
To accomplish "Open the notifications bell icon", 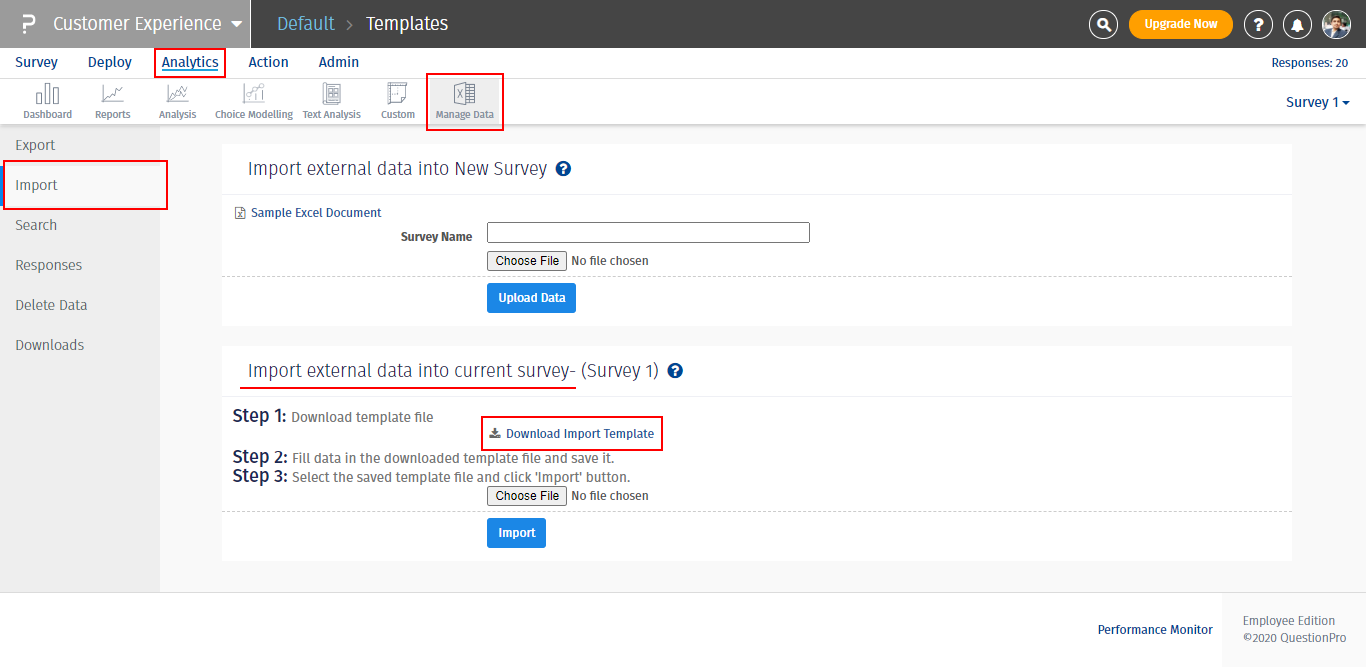I will (x=1298, y=24).
